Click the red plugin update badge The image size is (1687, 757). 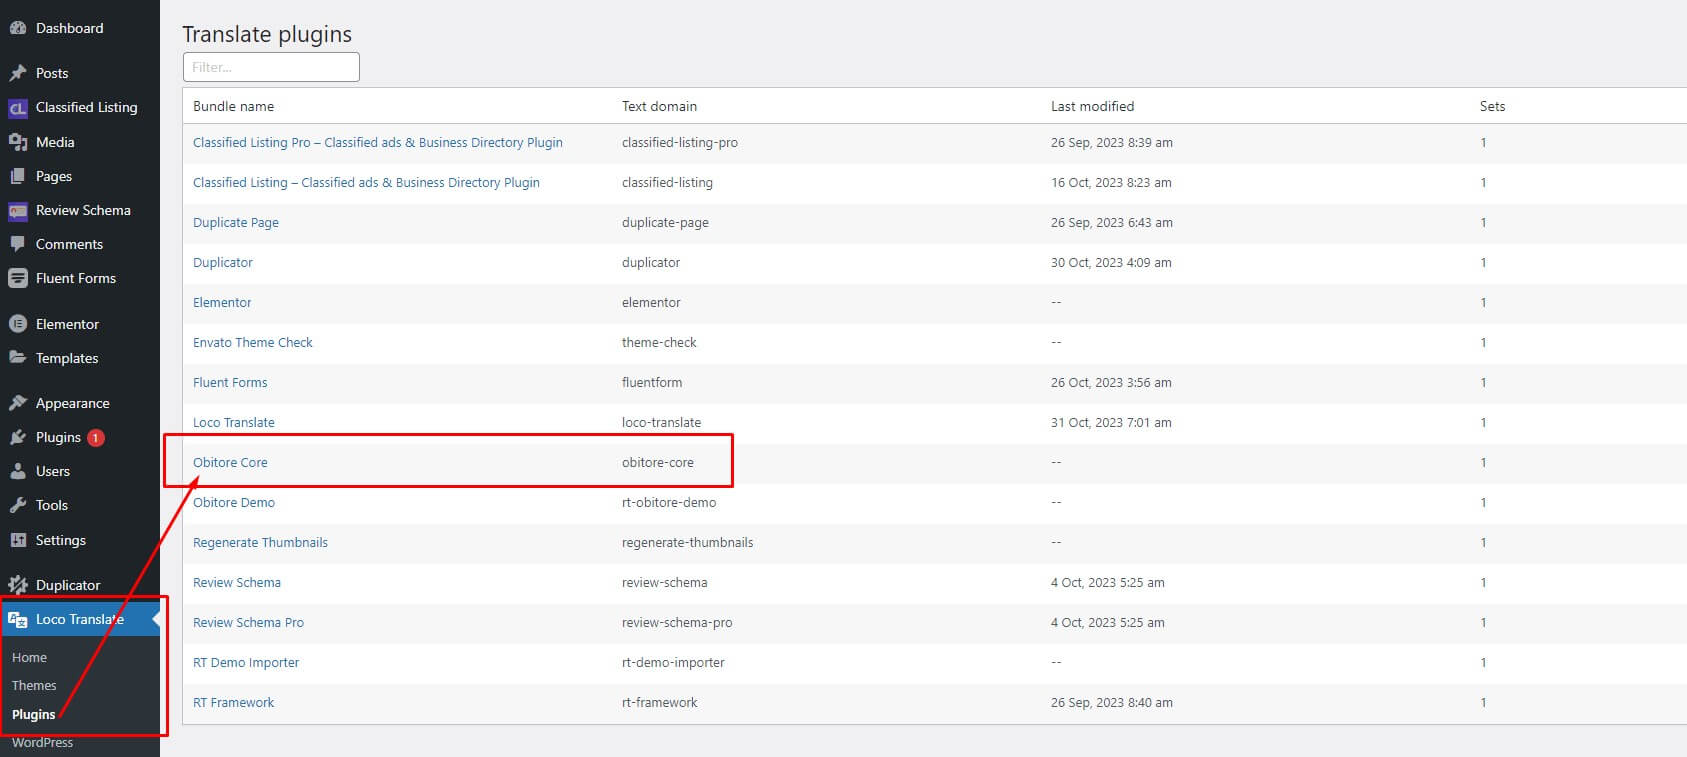click(x=96, y=437)
